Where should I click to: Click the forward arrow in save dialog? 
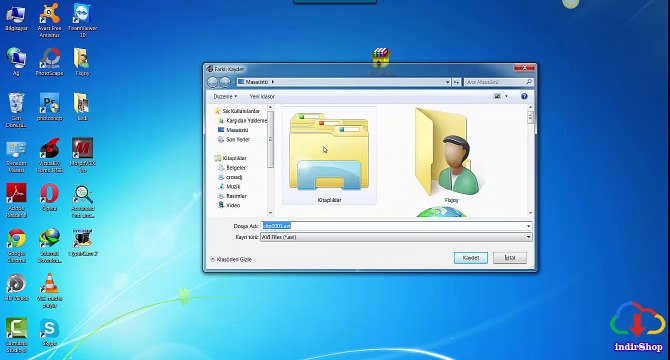[224, 82]
